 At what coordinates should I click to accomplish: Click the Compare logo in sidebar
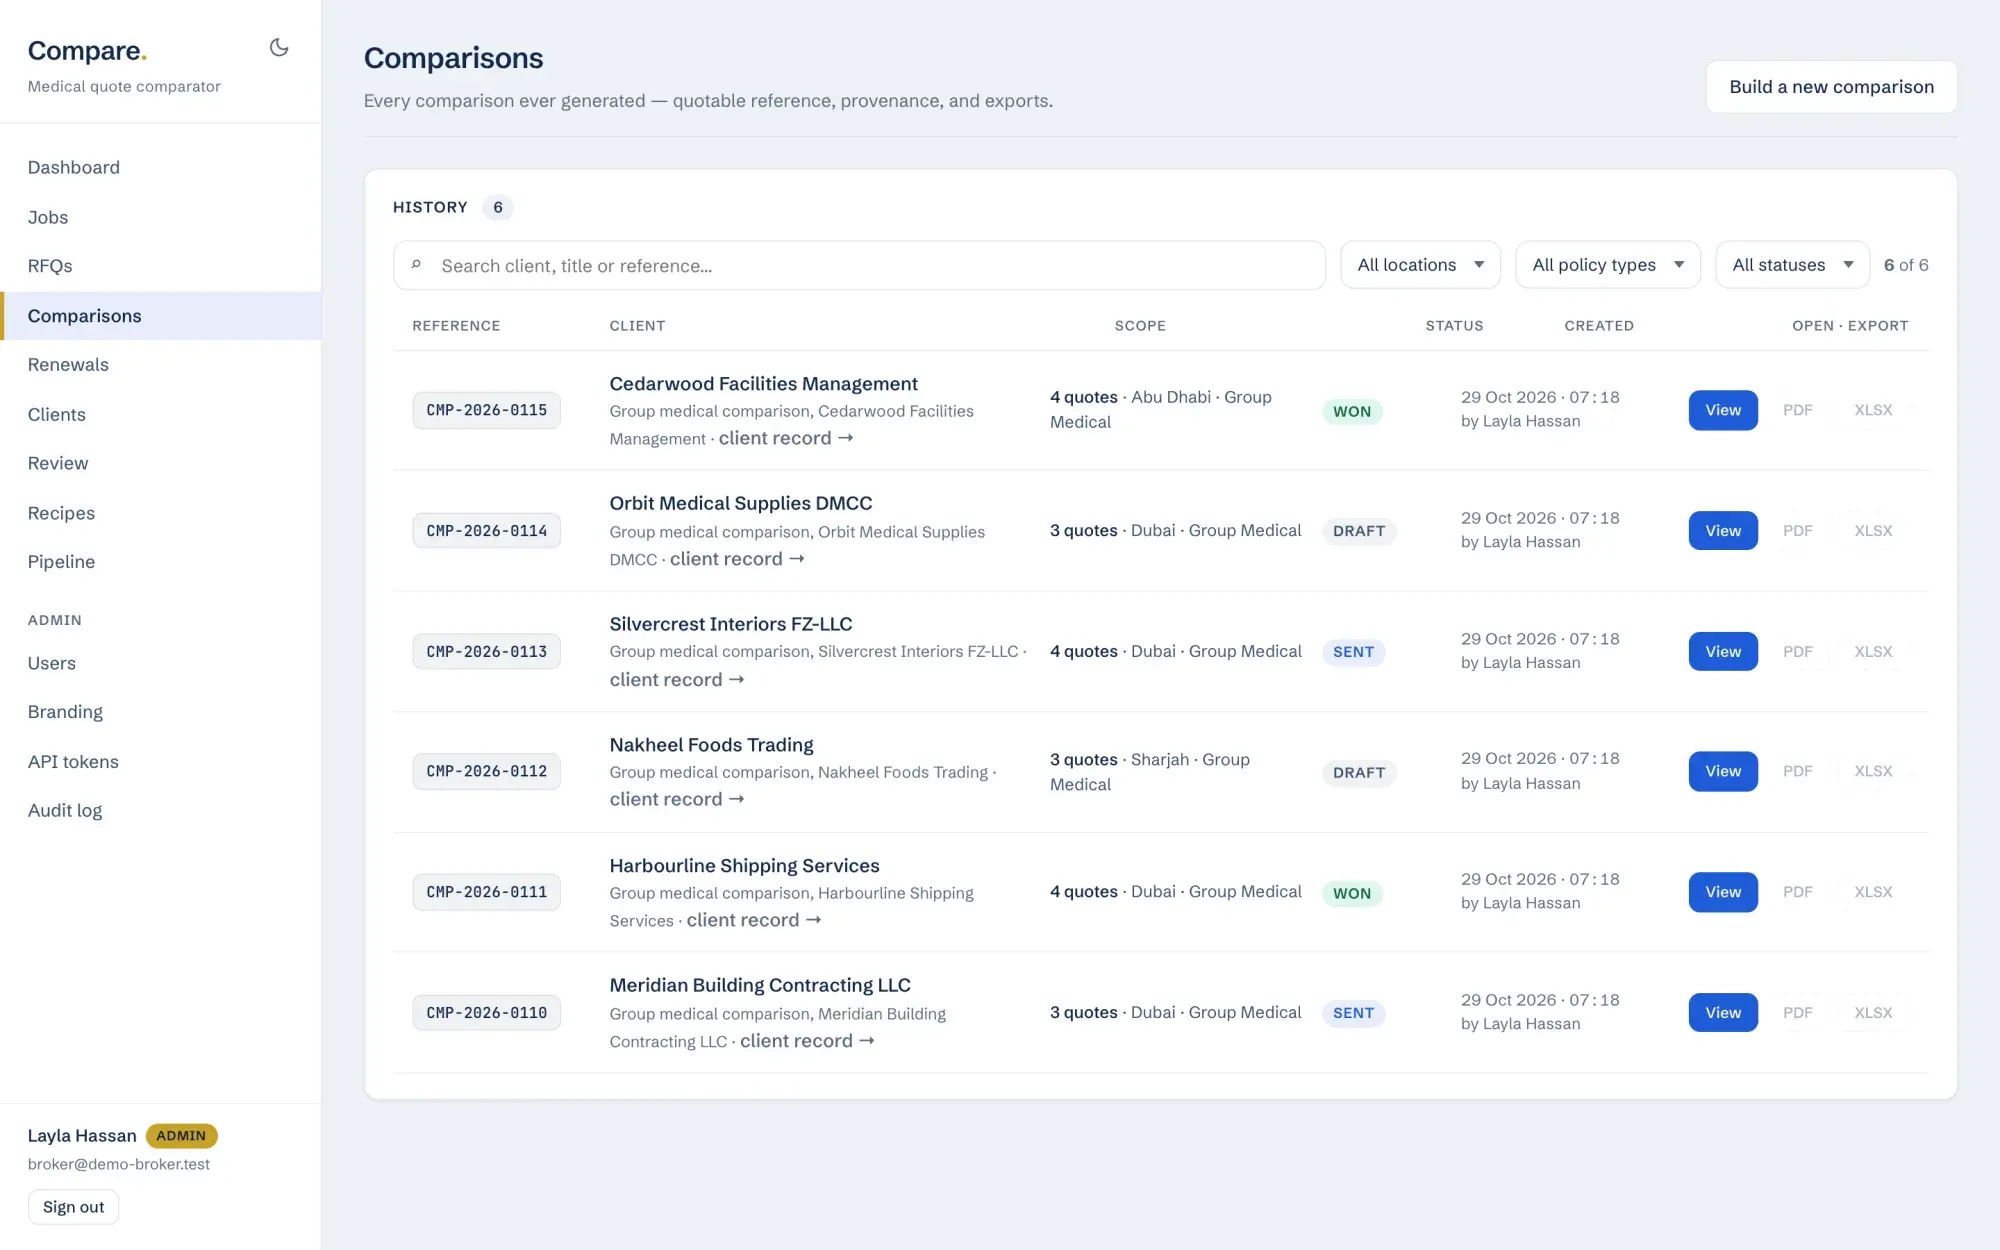[87, 51]
